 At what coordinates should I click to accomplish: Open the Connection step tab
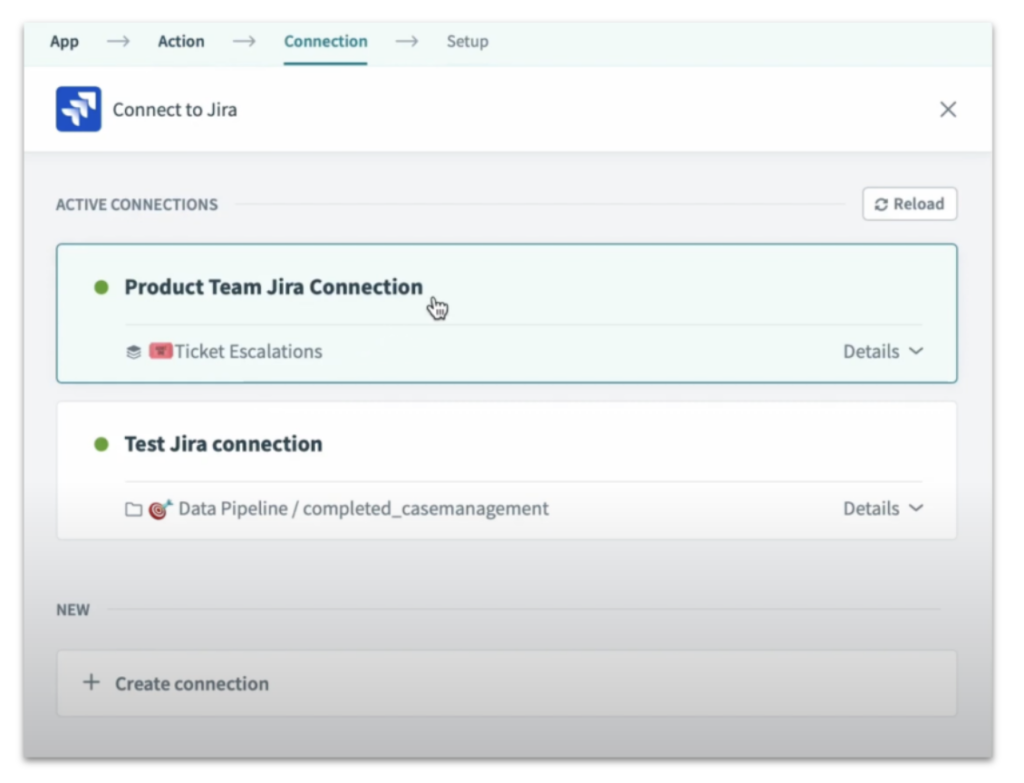(325, 42)
